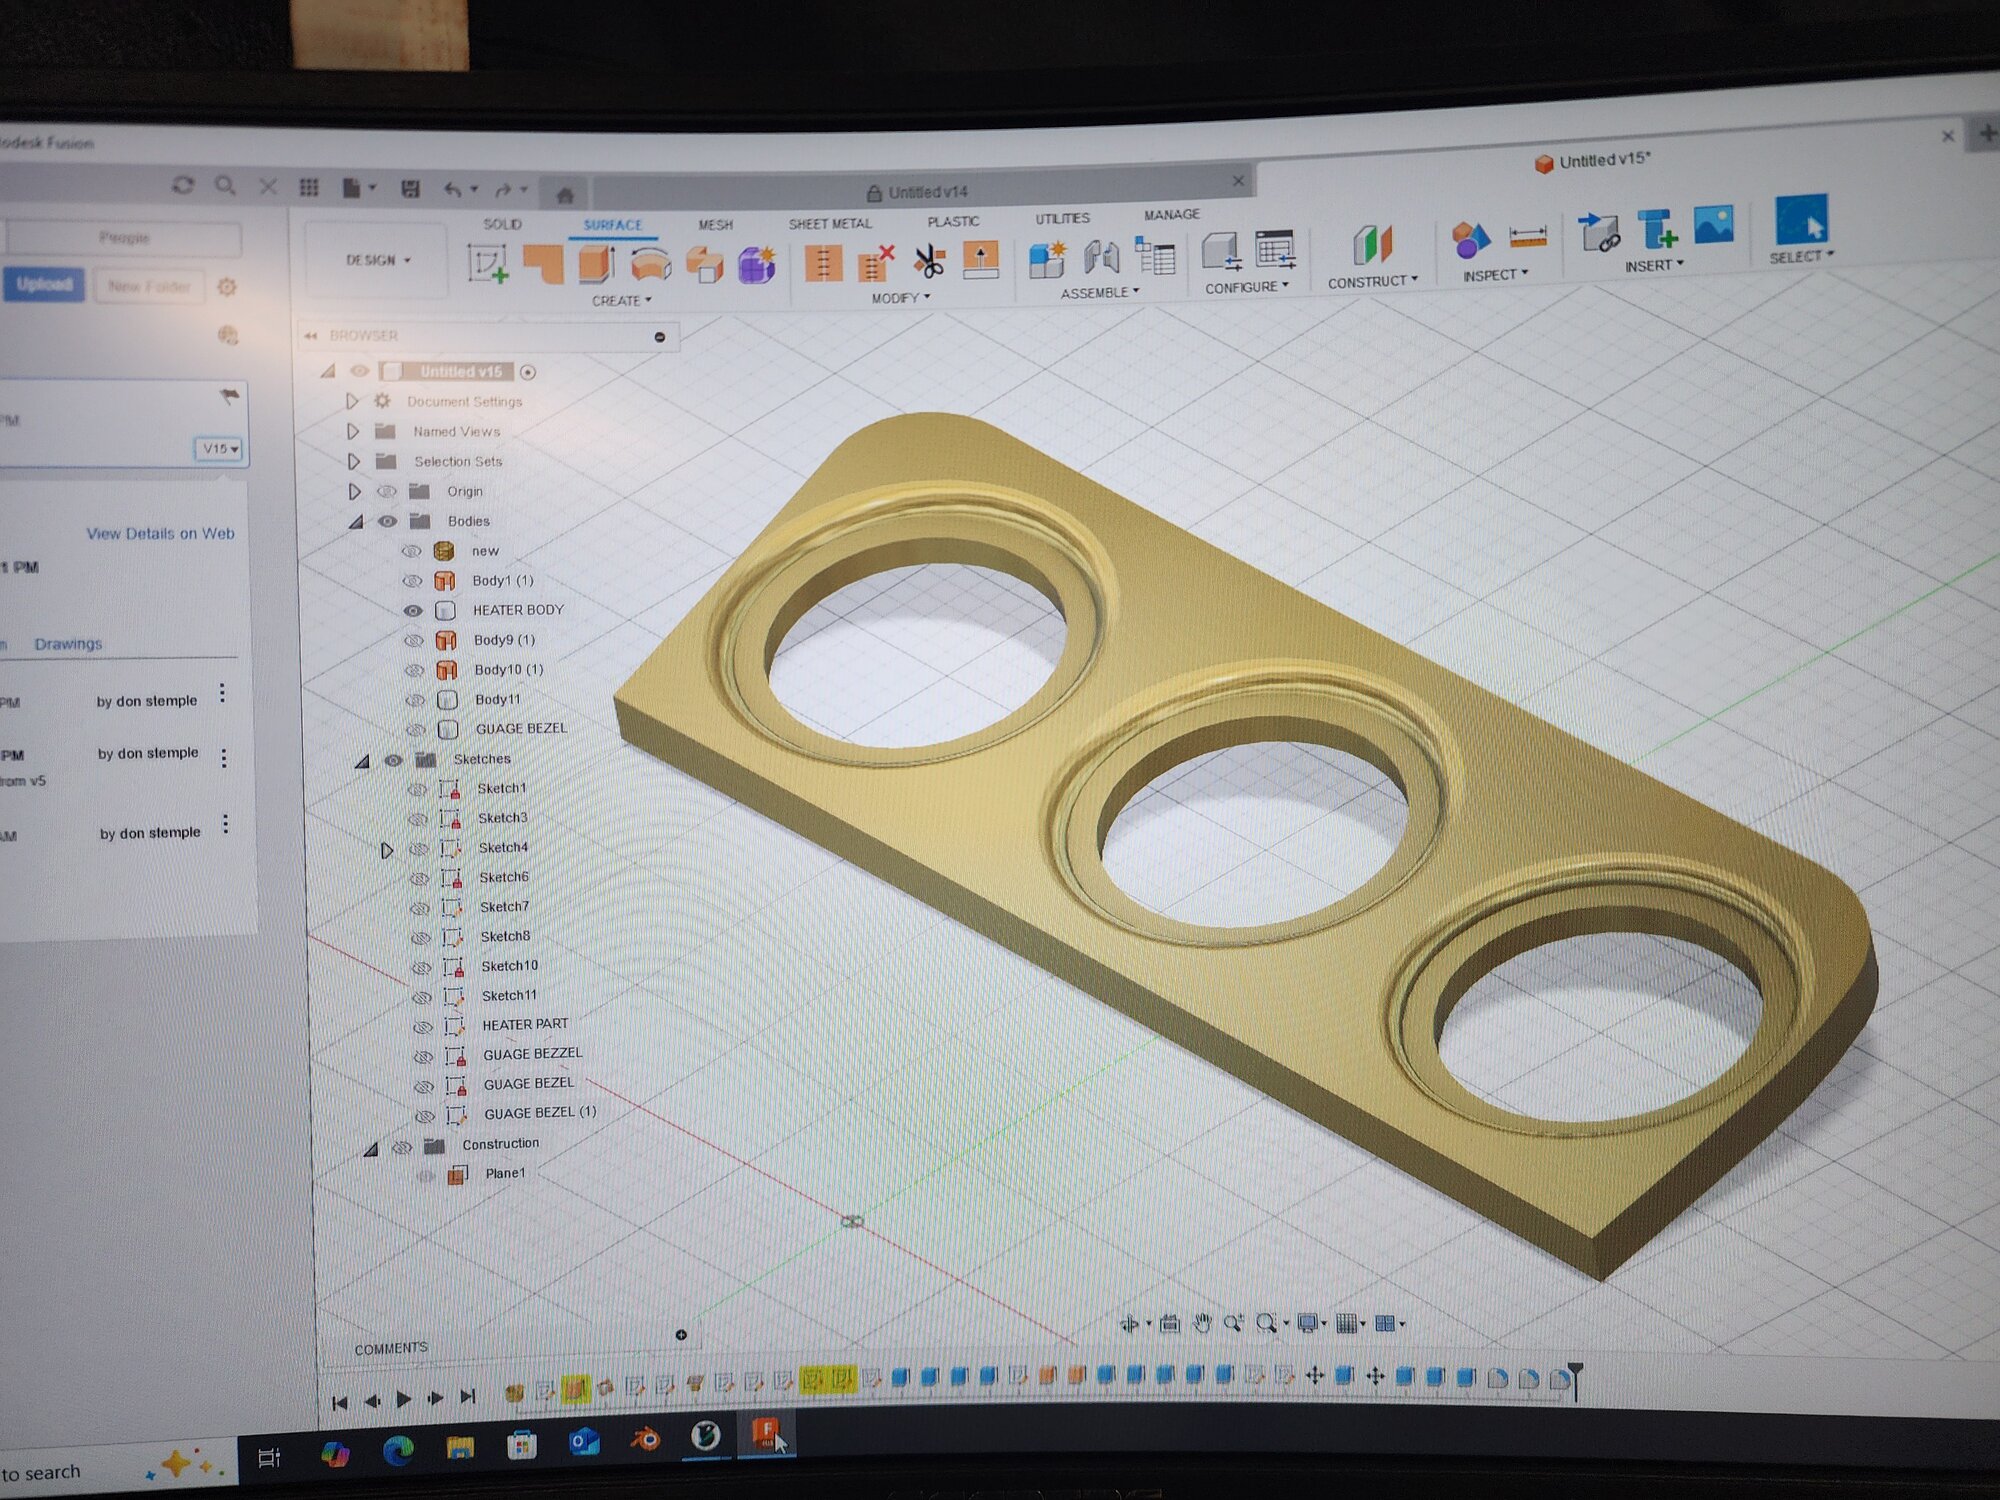Click the Undo arrow

coord(454,188)
